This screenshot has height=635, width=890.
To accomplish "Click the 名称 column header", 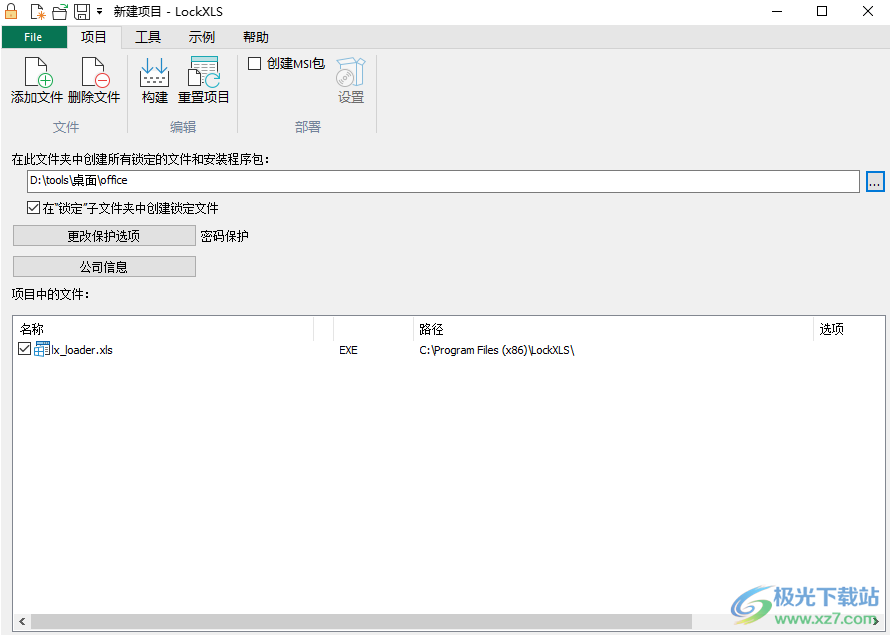I will pyautogui.click(x=163, y=329).
